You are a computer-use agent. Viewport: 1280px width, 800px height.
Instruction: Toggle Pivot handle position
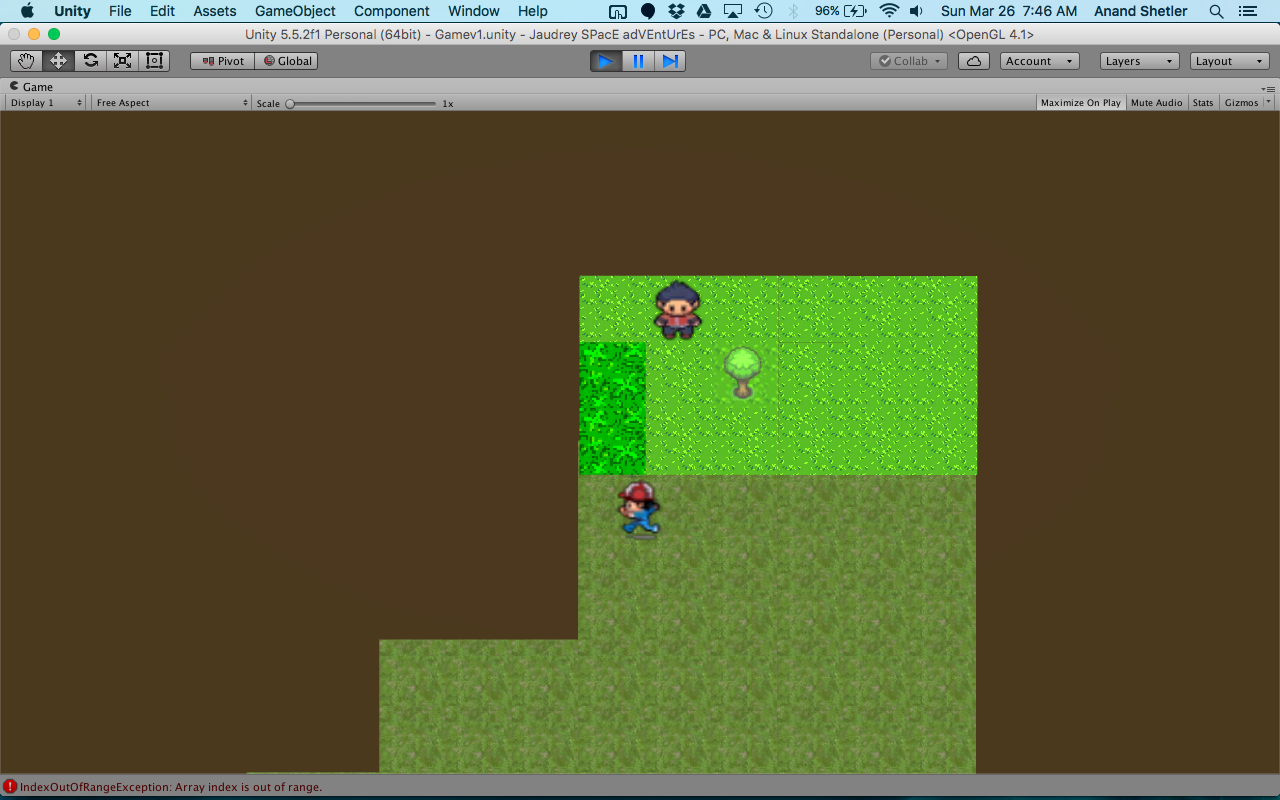point(222,61)
